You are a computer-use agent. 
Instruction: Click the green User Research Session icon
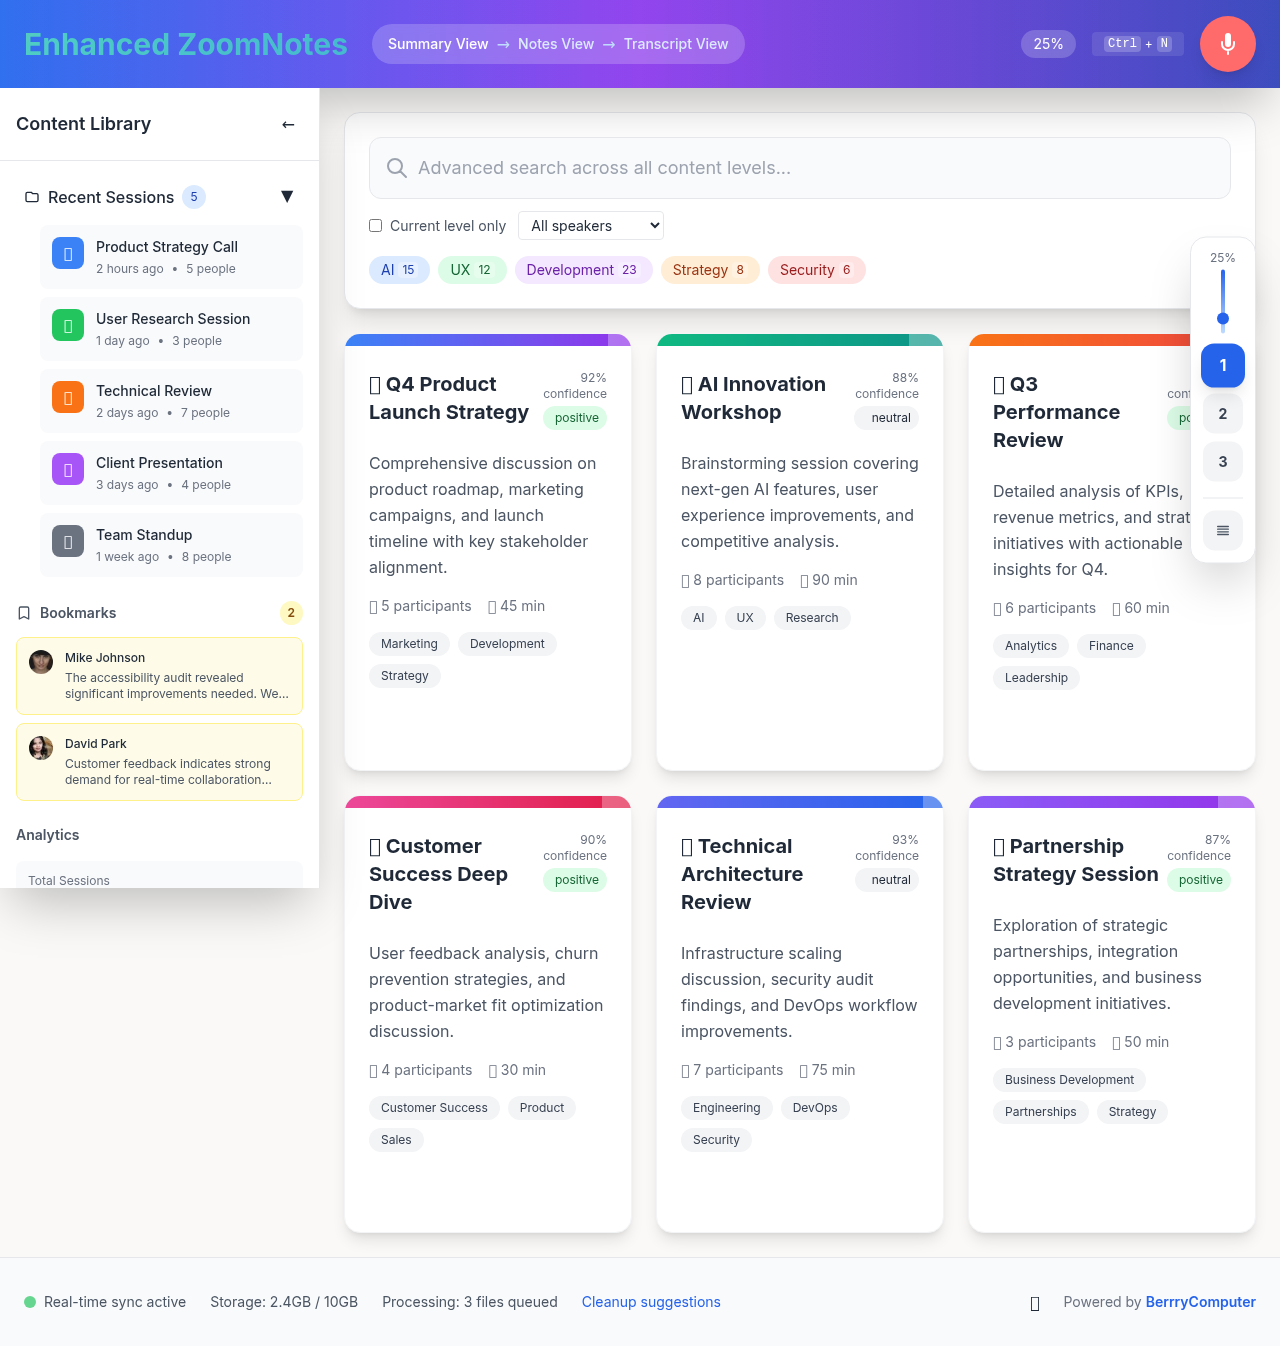(x=67, y=325)
